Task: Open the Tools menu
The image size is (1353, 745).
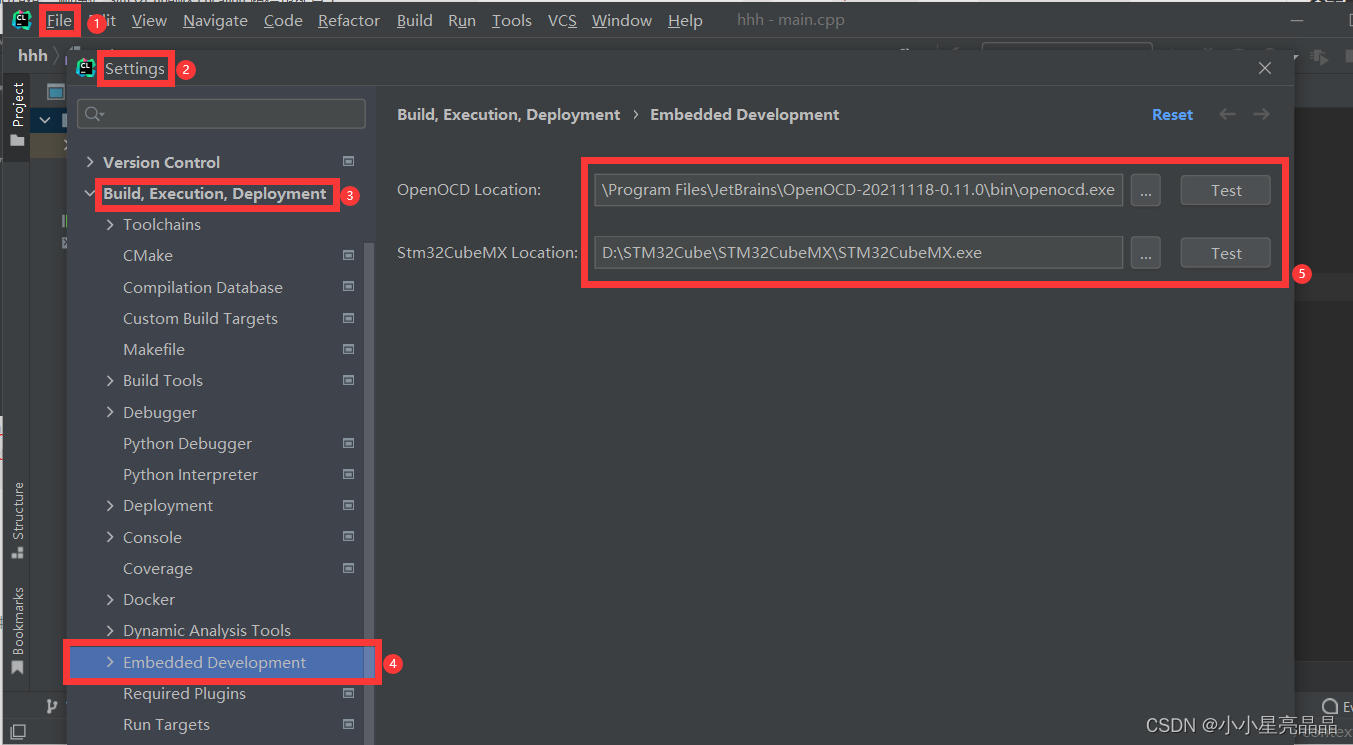Action: [x=512, y=20]
